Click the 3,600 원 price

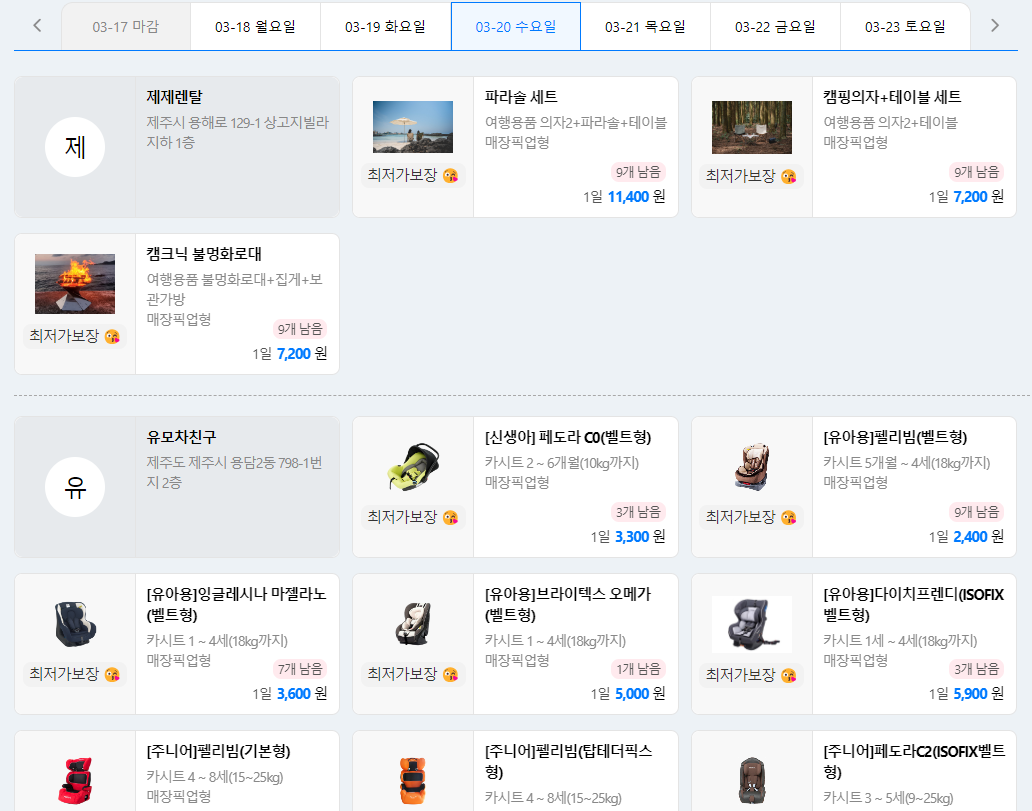click(x=301, y=694)
